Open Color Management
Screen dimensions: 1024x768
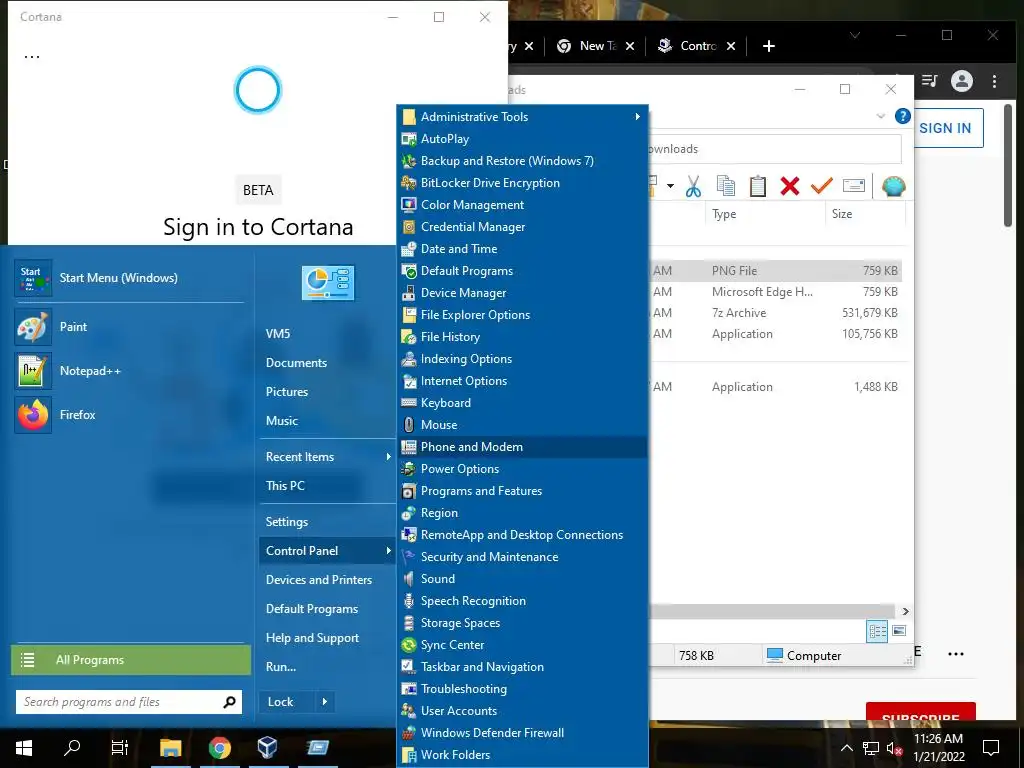pos(522,204)
